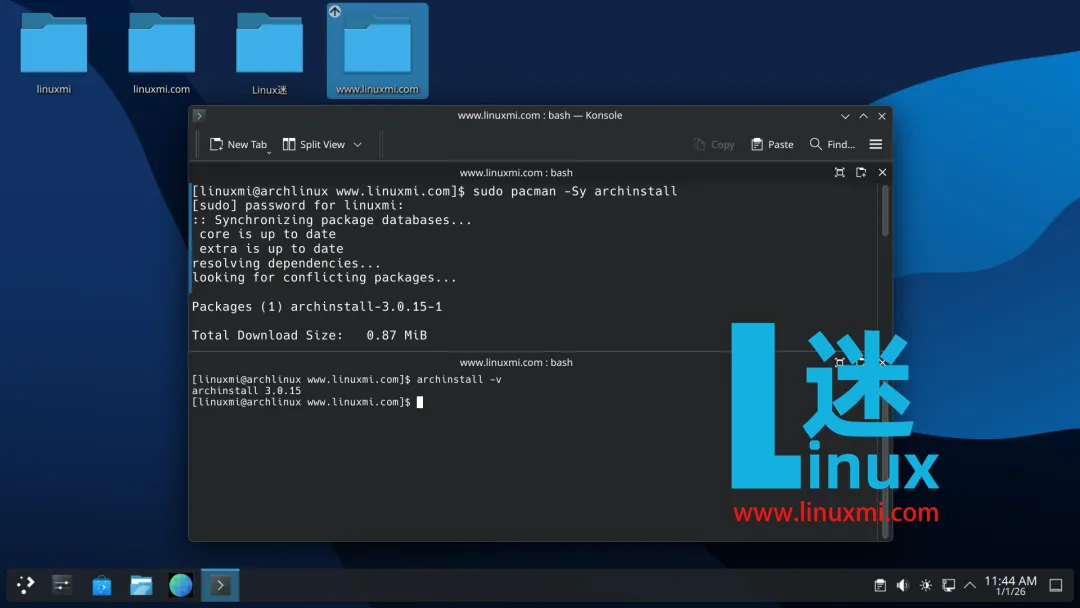Launch the web browser from taskbar

pyautogui.click(x=180, y=585)
